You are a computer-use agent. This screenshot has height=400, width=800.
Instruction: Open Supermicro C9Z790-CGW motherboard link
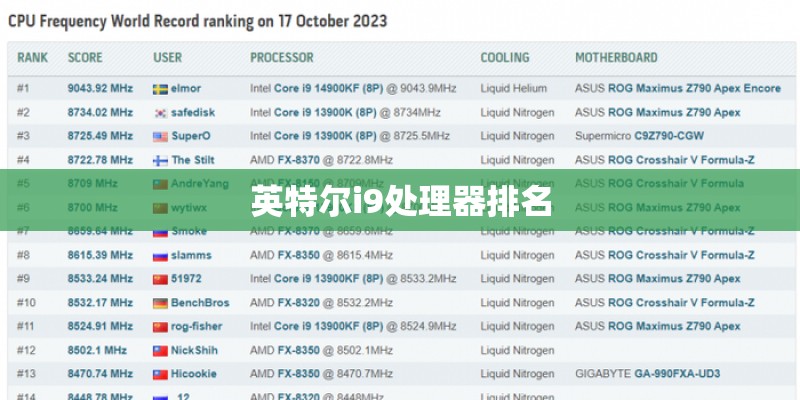(x=669, y=136)
